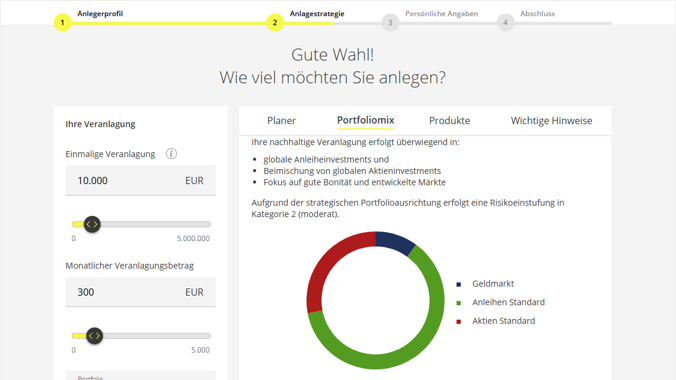Screen dimensions: 676x380
Task: Click the one-time investment slider handle
Action: (x=92, y=224)
